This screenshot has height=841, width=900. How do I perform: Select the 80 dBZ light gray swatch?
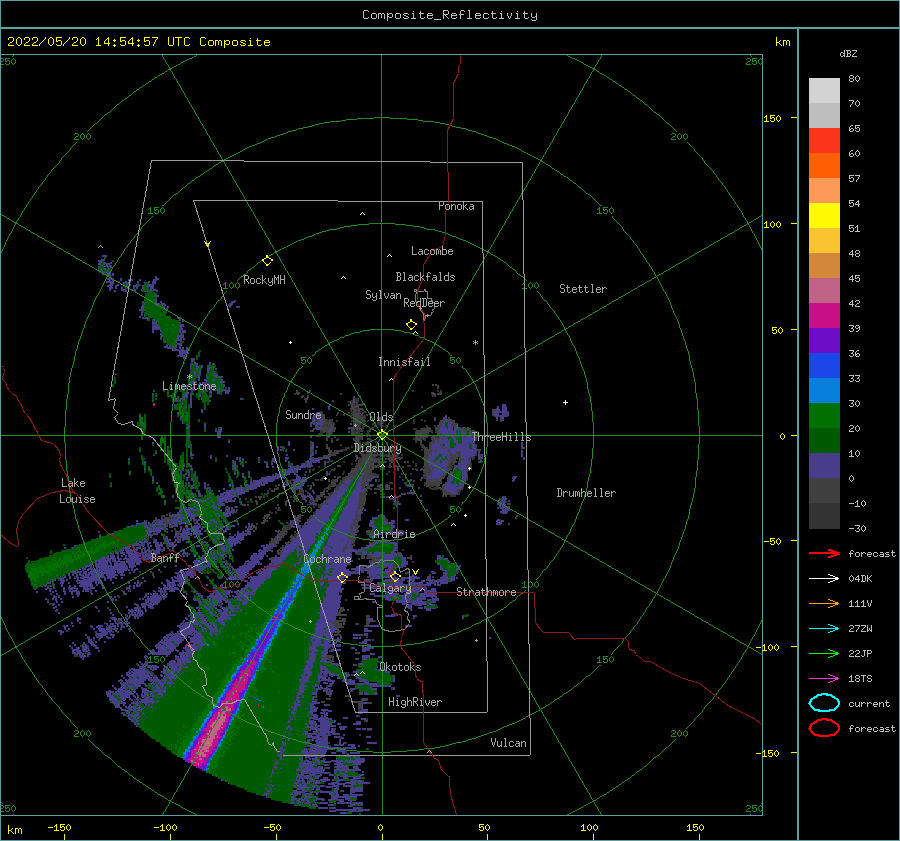824,90
